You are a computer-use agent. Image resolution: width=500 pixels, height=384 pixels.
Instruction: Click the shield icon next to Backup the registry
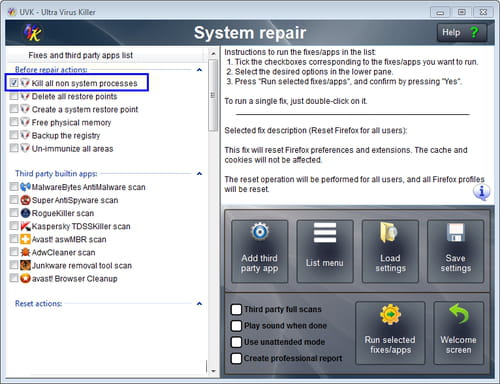tap(25, 135)
